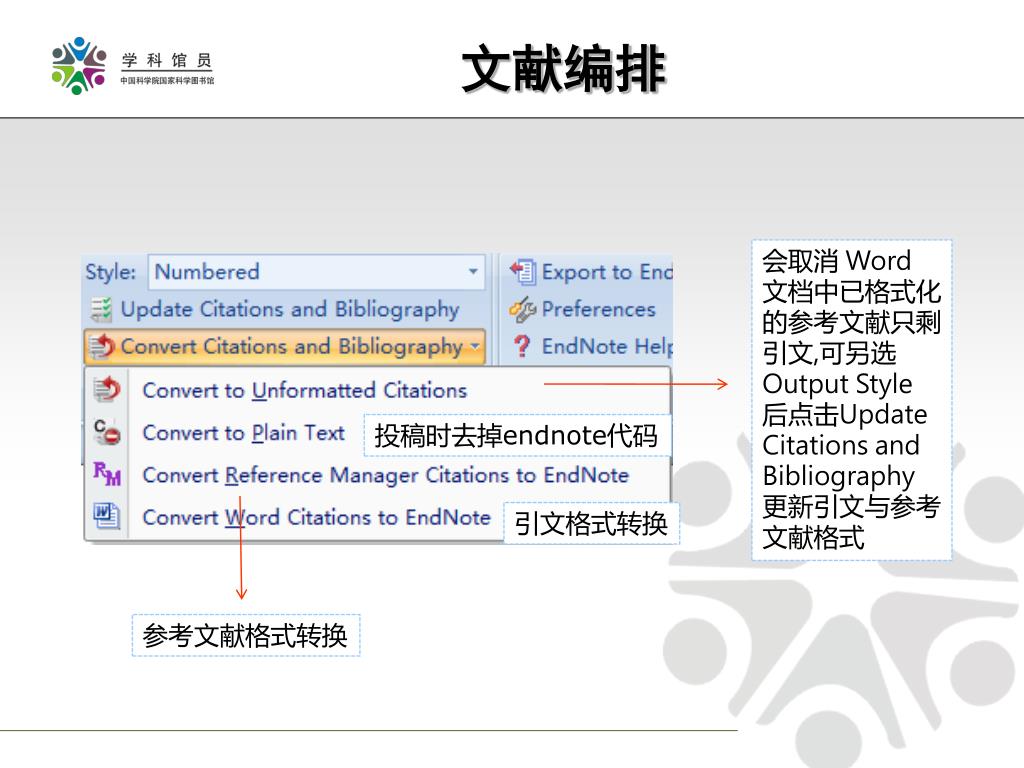
Task: Click the Preferences wrench icon
Action: [522, 310]
